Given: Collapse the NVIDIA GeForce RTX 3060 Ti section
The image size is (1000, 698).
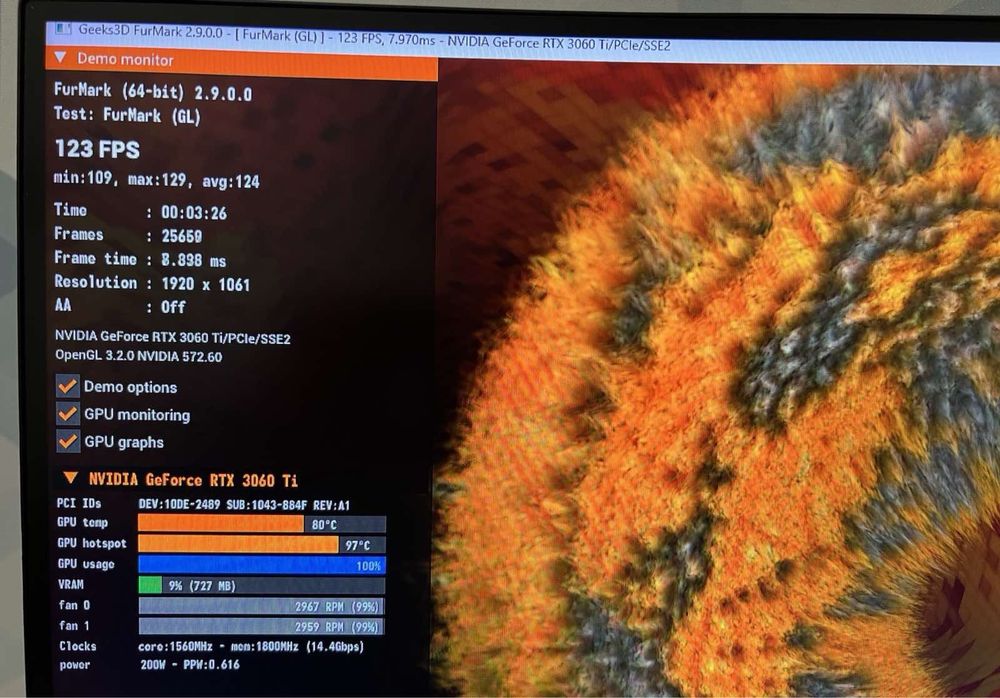Looking at the screenshot, I should [x=71, y=477].
